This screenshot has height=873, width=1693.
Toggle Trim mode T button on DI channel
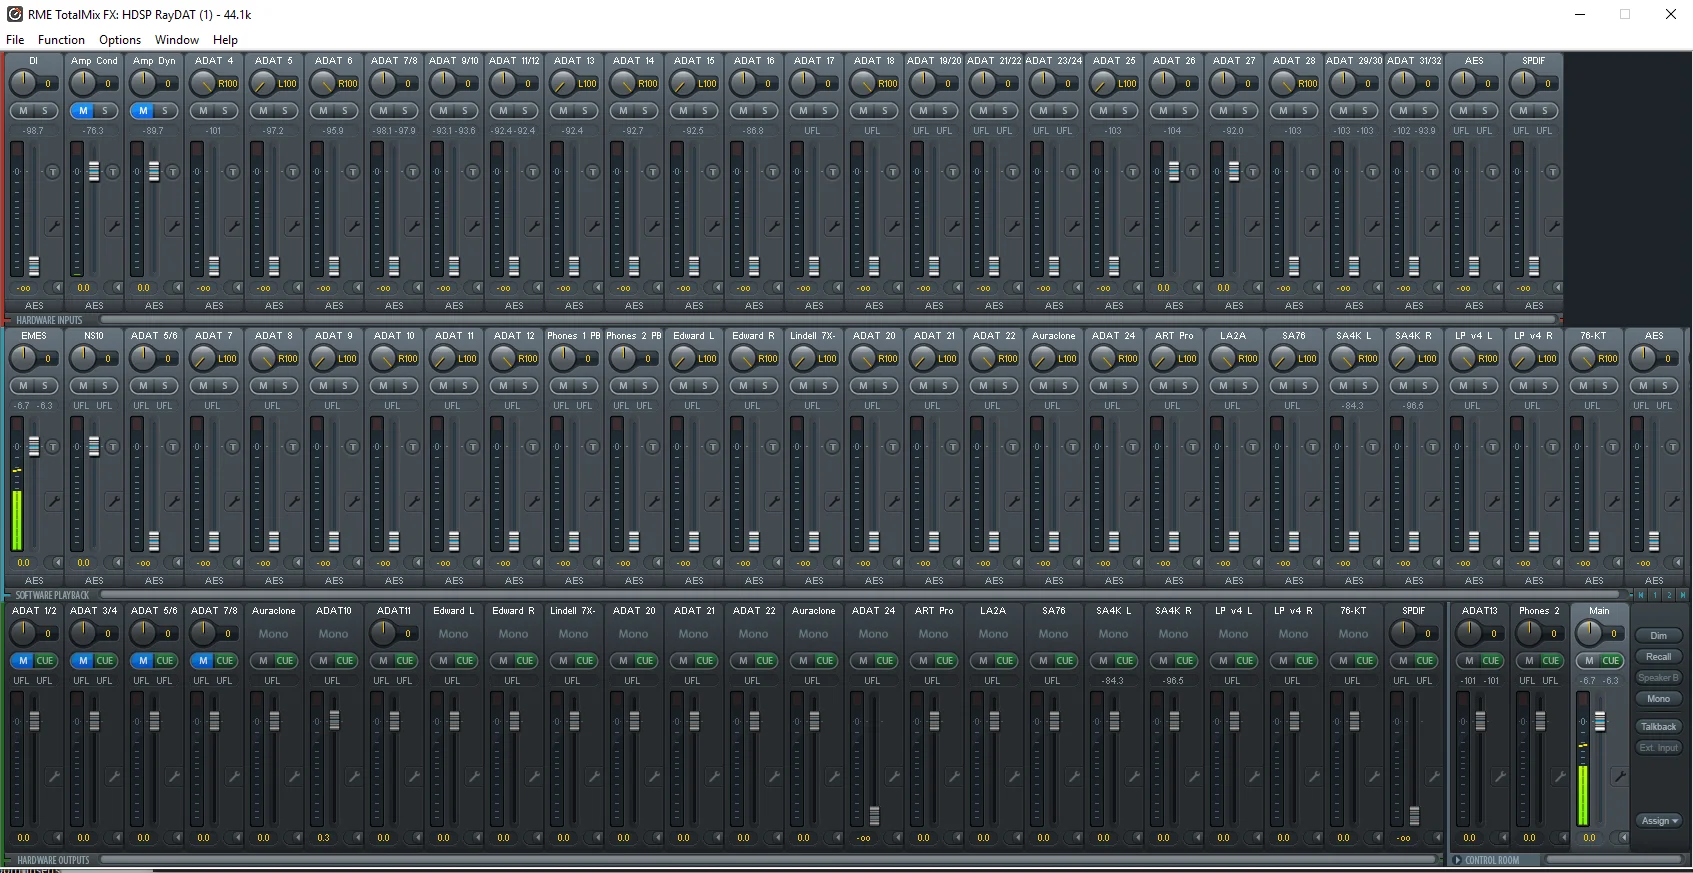pyautogui.click(x=53, y=172)
